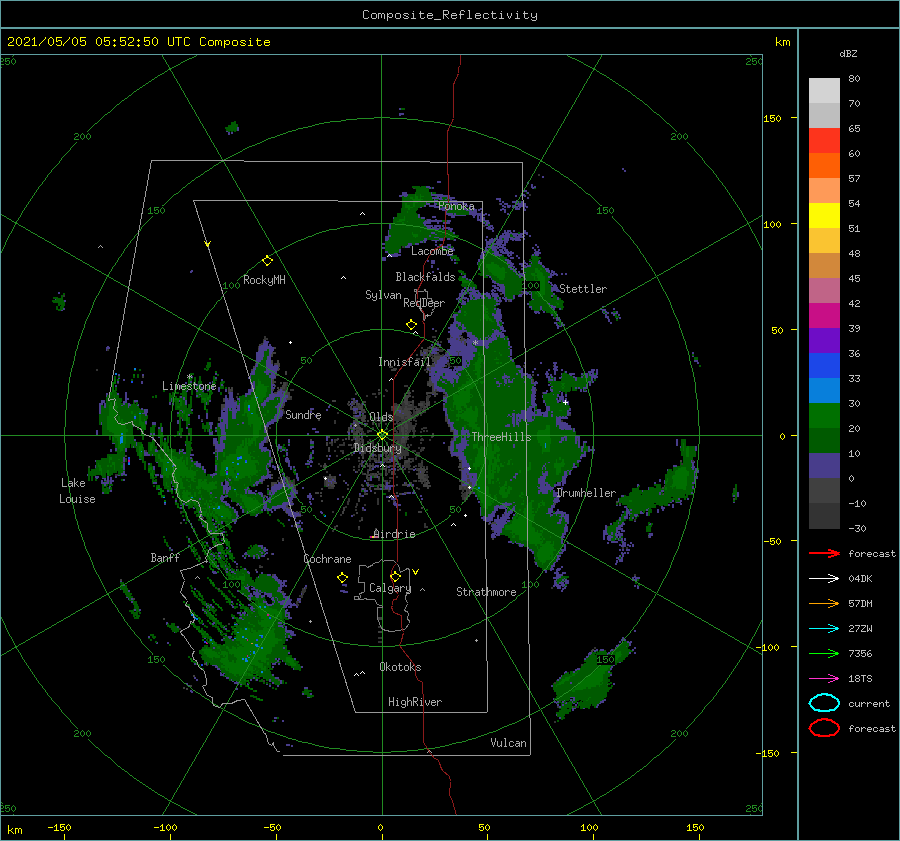Click the RedDeer city label
Viewport: 900px width, 841px height.
coord(424,303)
